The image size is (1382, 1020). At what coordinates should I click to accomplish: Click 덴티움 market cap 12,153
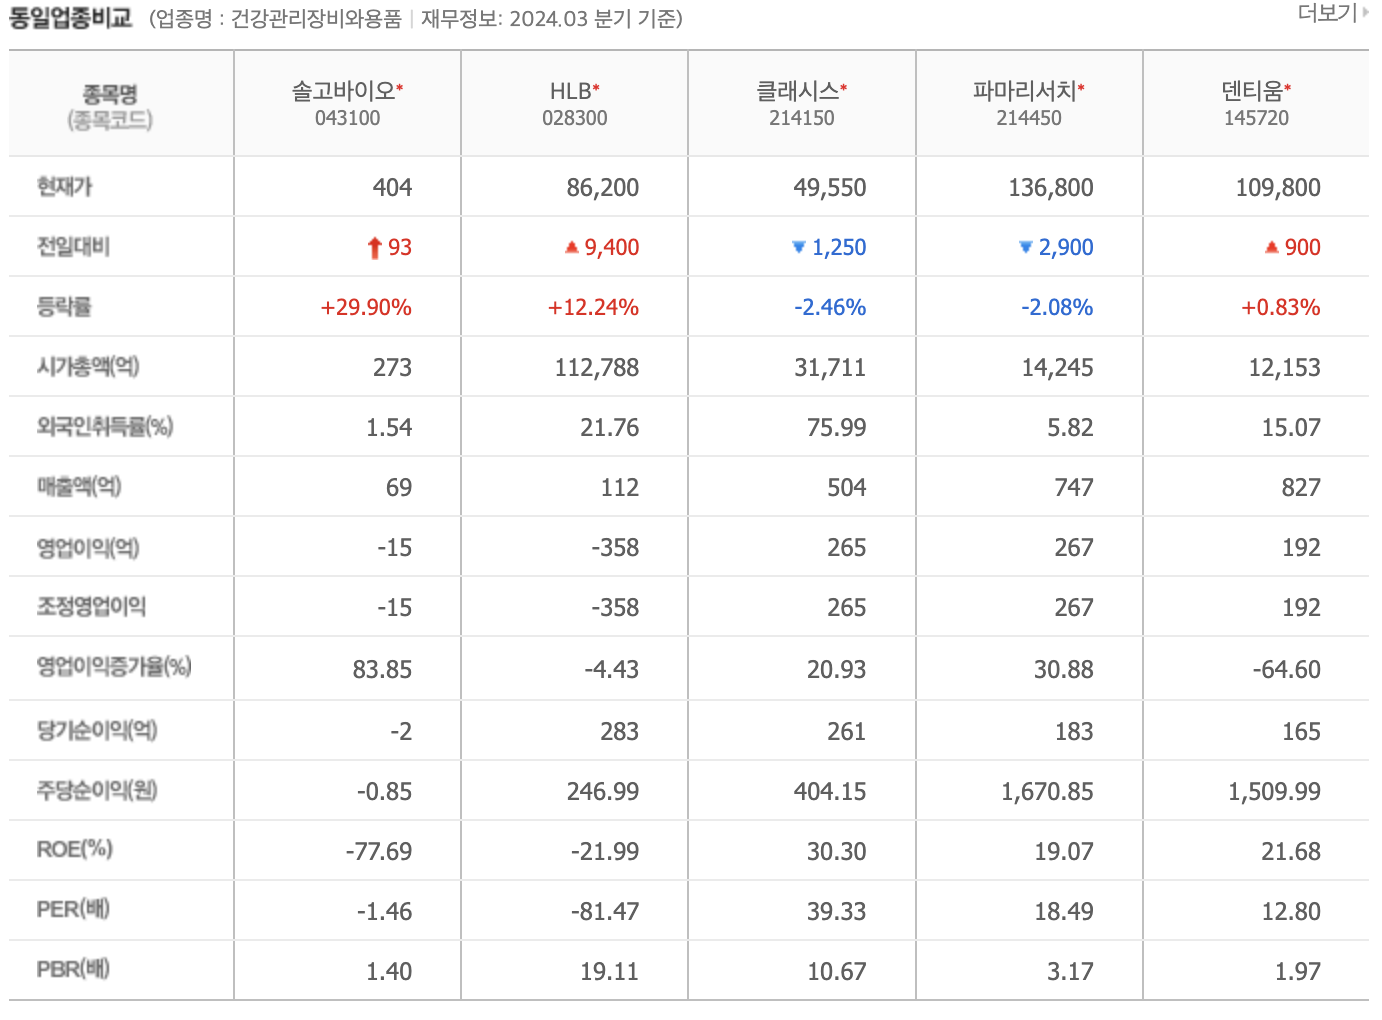(x=1285, y=367)
